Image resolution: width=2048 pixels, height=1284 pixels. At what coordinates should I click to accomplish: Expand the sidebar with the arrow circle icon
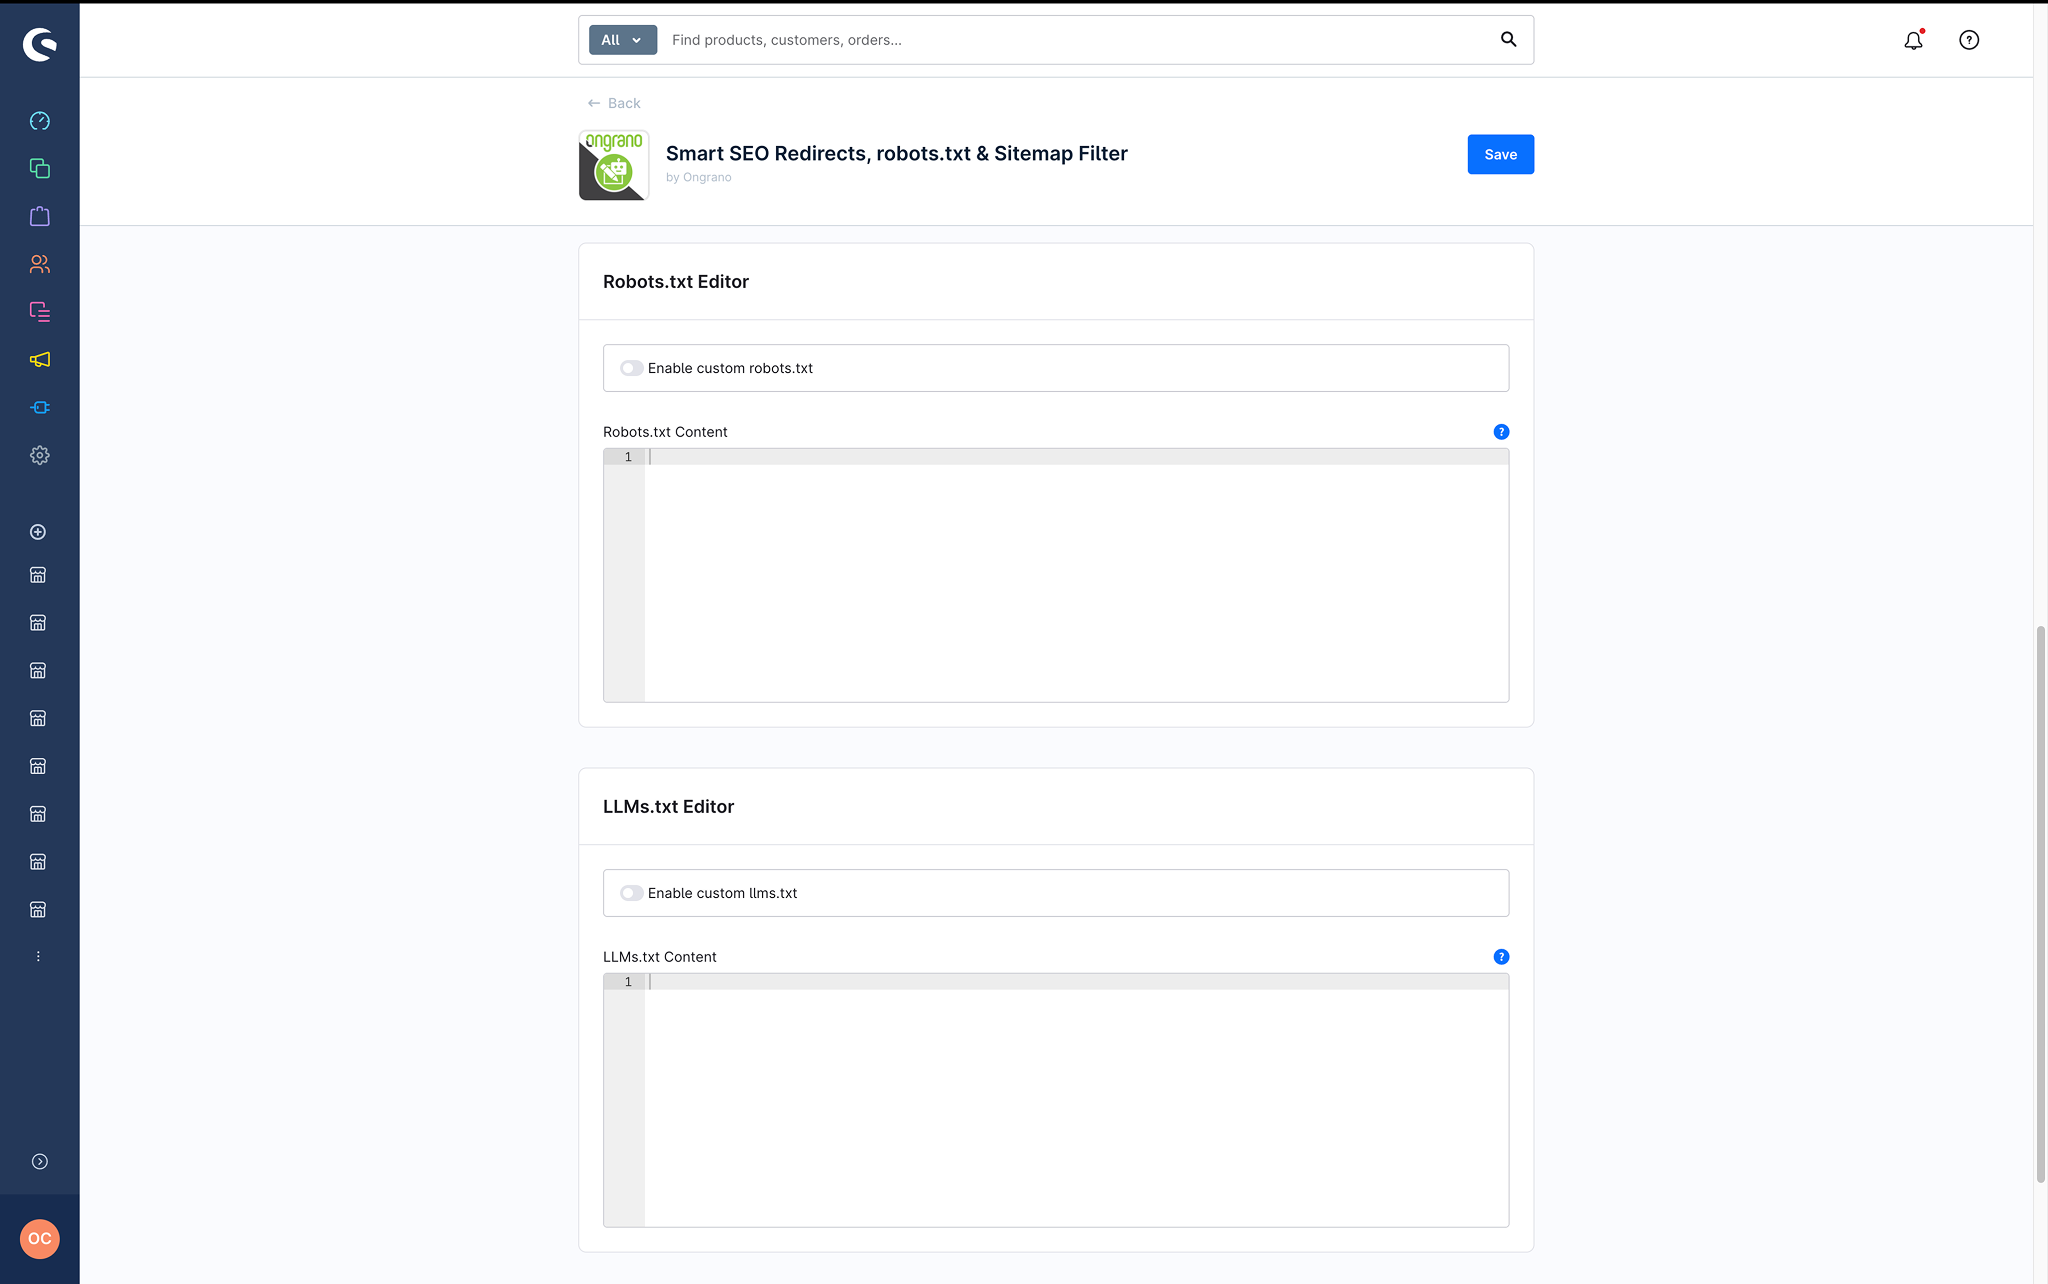pyautogui.click(x=40, y=1161)
